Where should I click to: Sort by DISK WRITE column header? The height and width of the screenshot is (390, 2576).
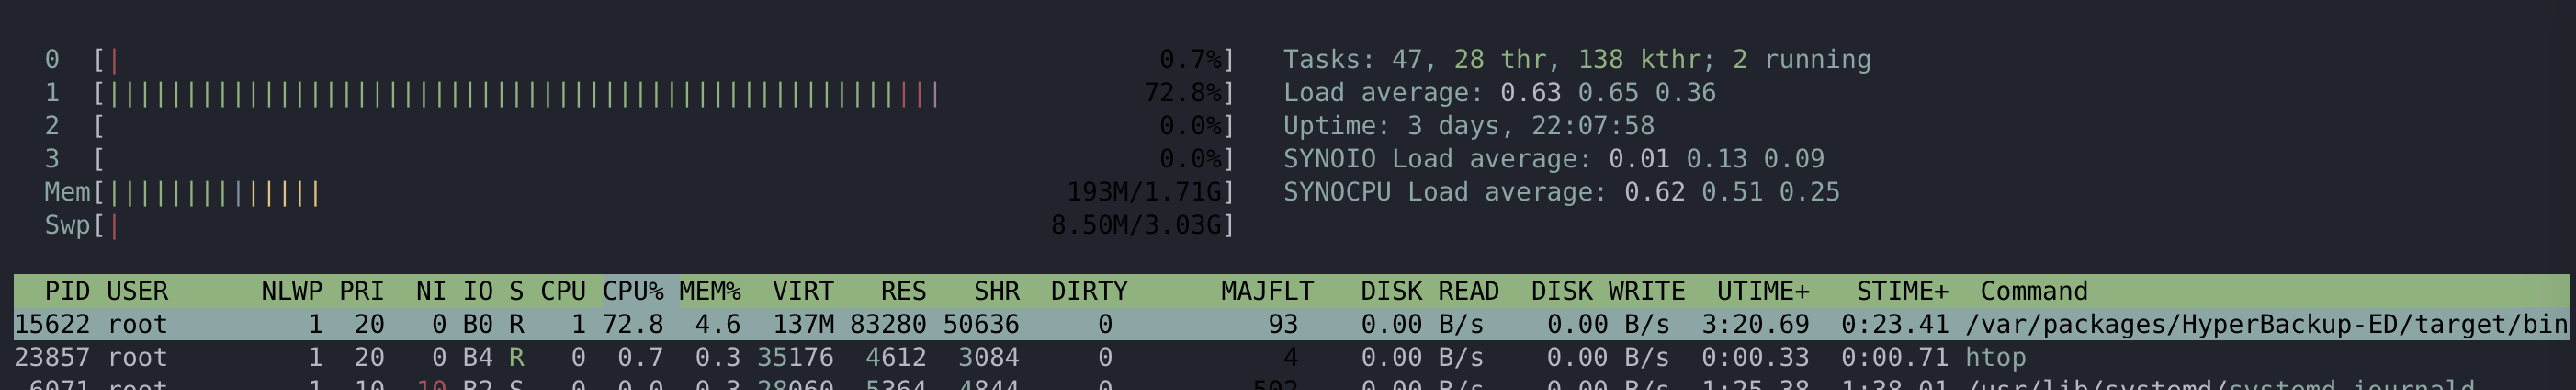coord(1608,291)
